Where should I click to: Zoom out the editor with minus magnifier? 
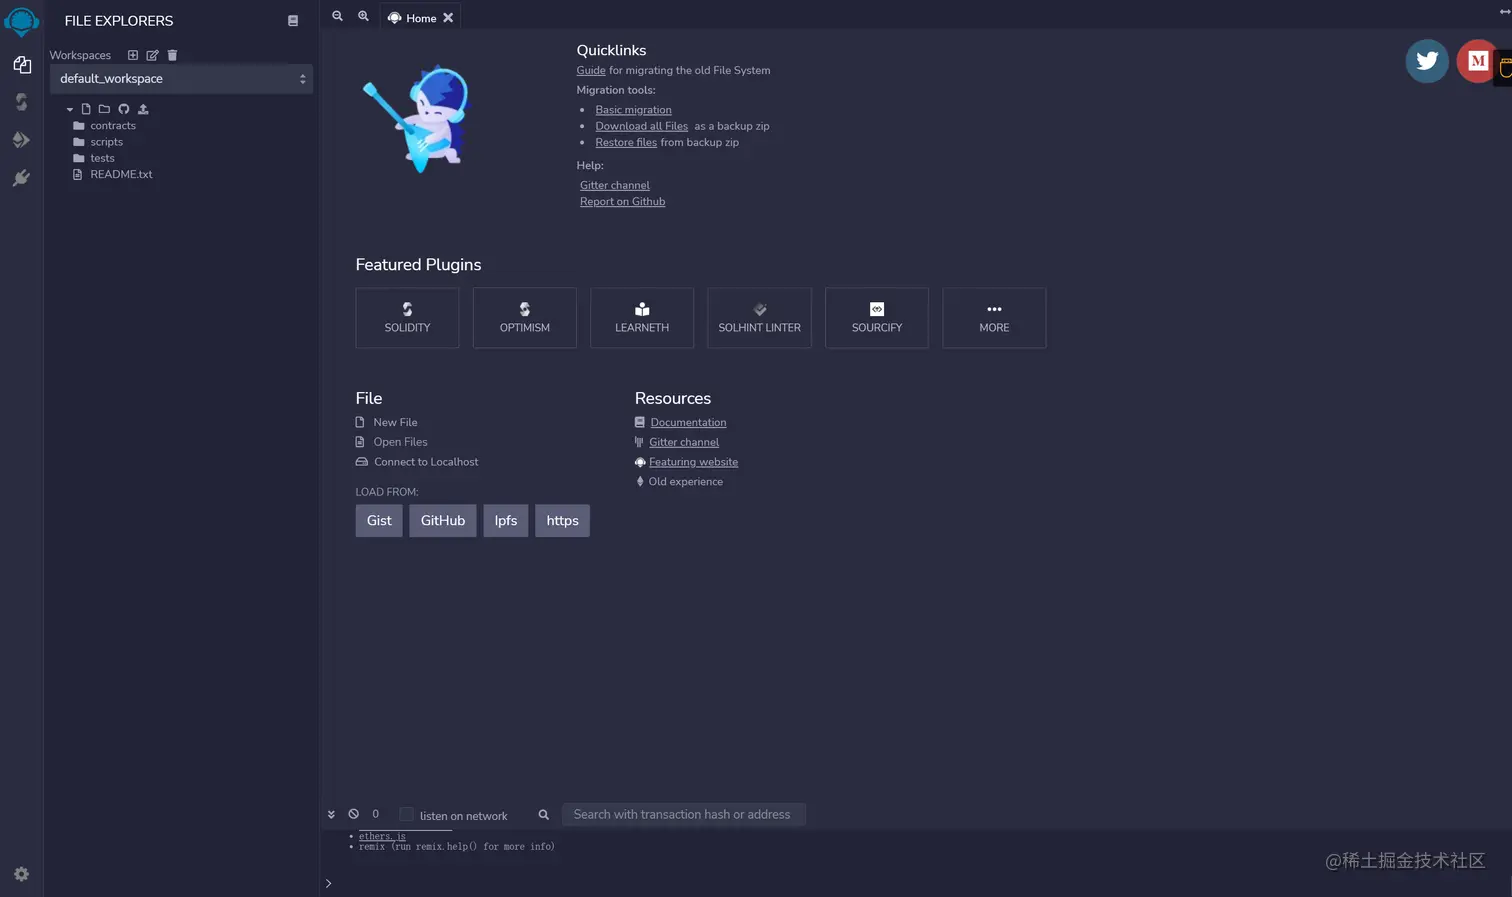pos(337,16)
